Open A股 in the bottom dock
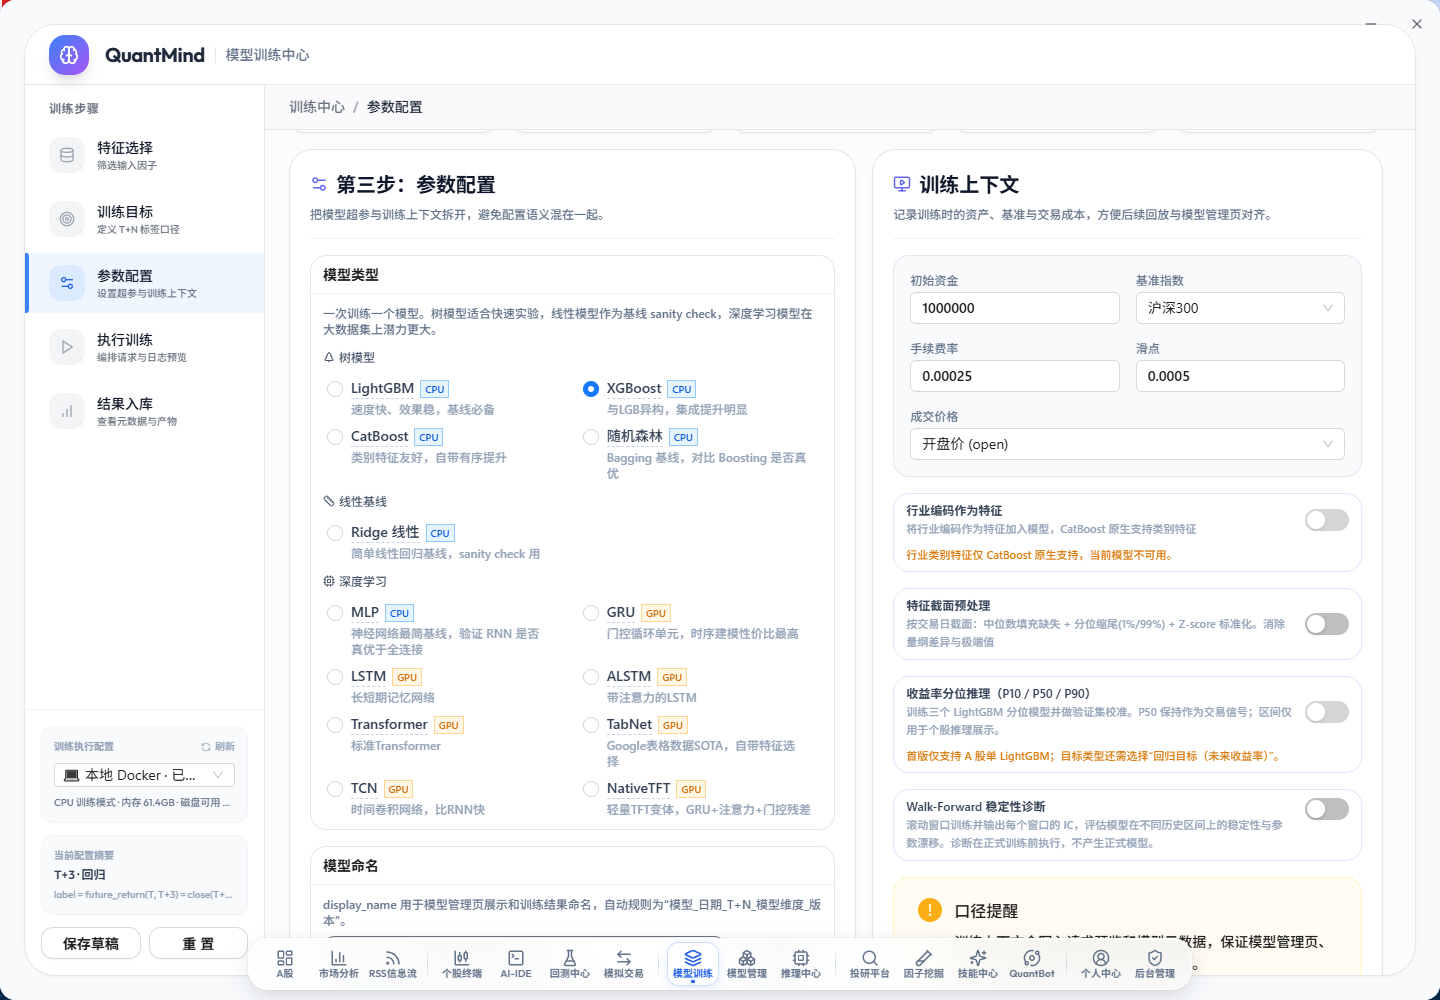 coord(285,964)
